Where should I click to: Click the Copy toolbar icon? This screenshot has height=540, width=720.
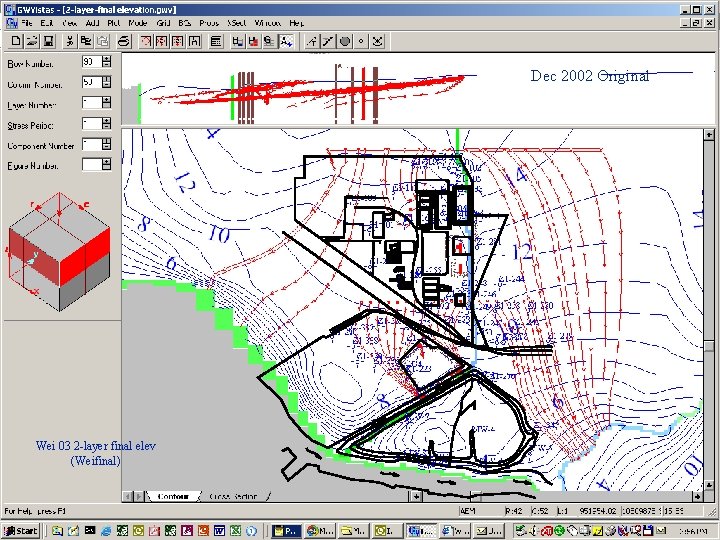(86, 41)
